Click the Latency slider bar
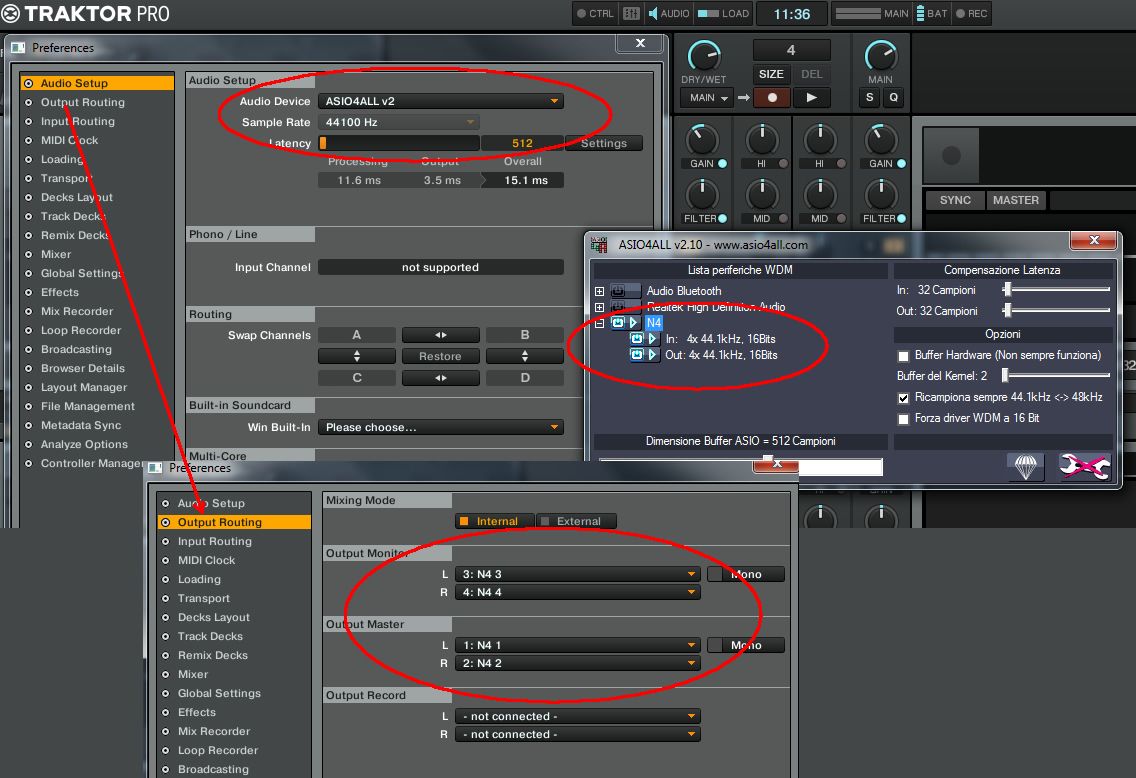Image resolution: width=1136 pixels, height=778 pixels. click(398, 143)
